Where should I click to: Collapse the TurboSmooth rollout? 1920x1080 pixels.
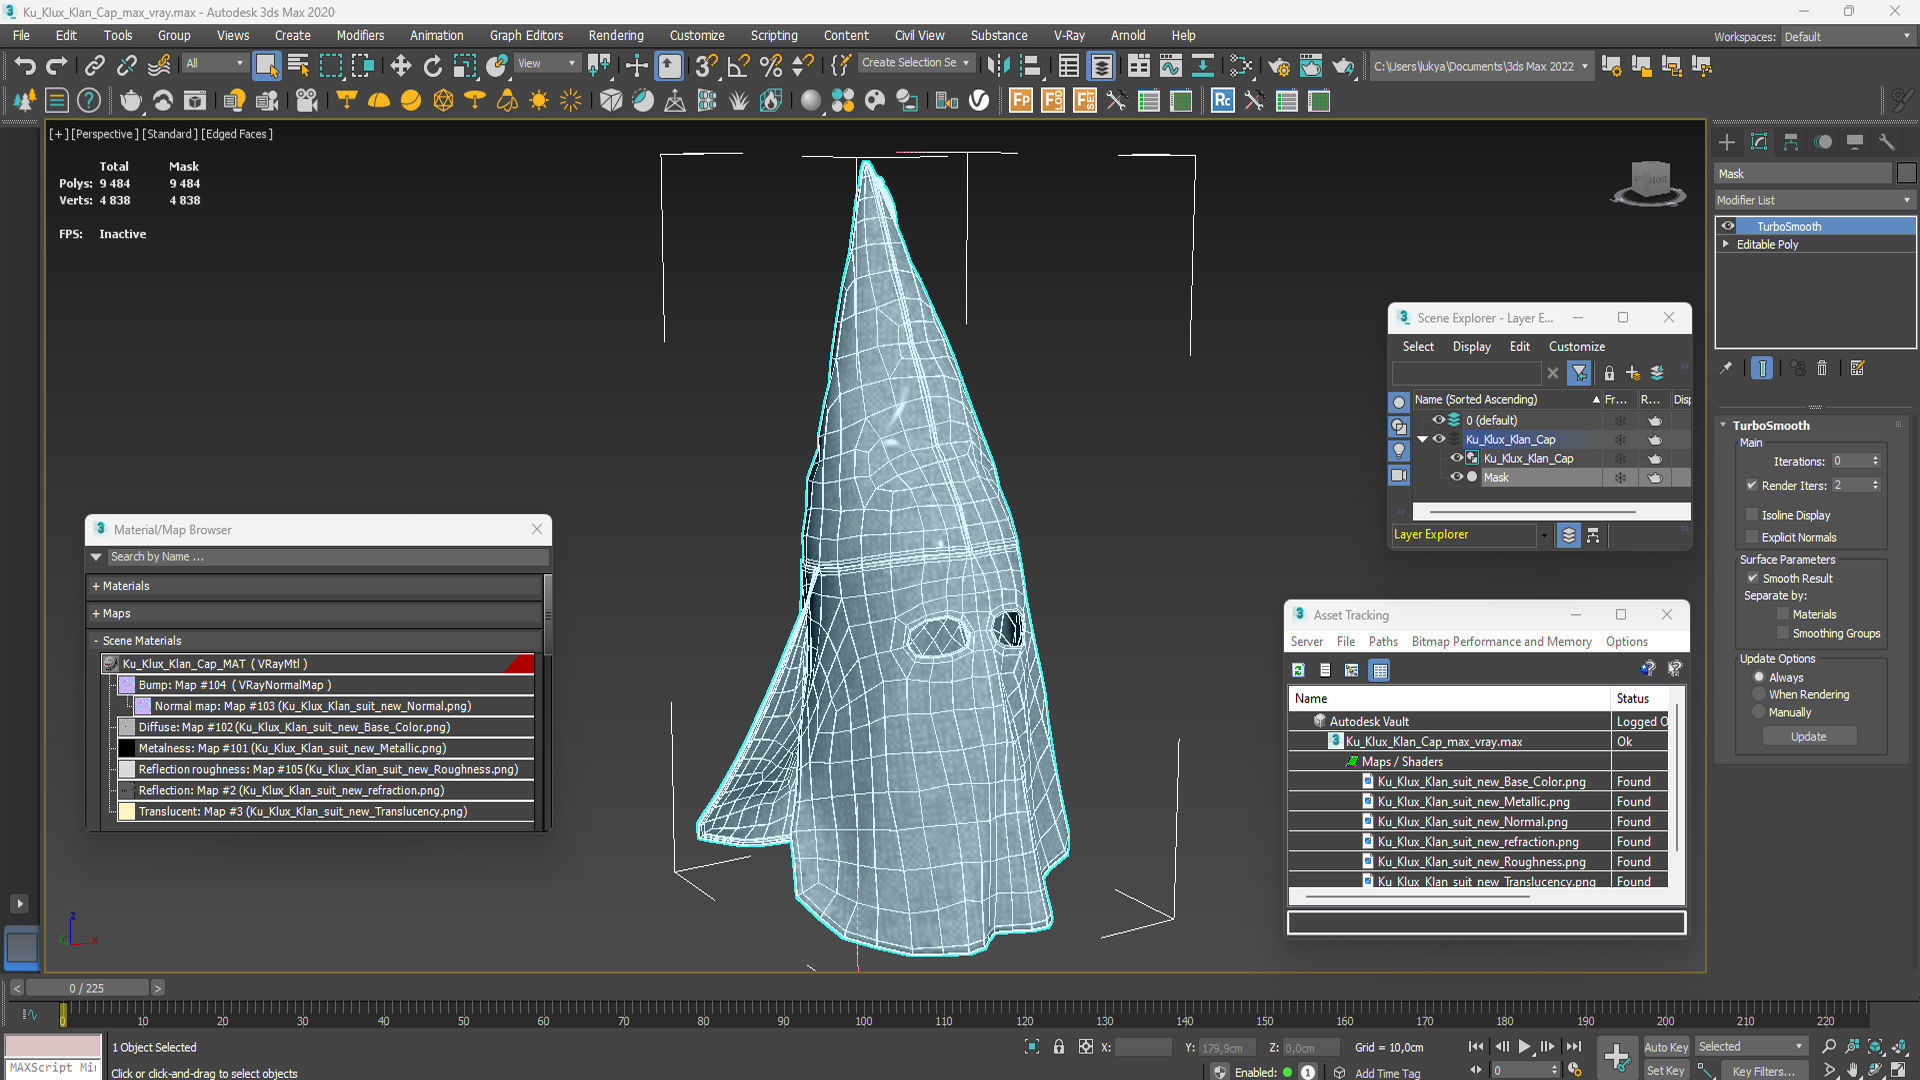point(1724,425)
